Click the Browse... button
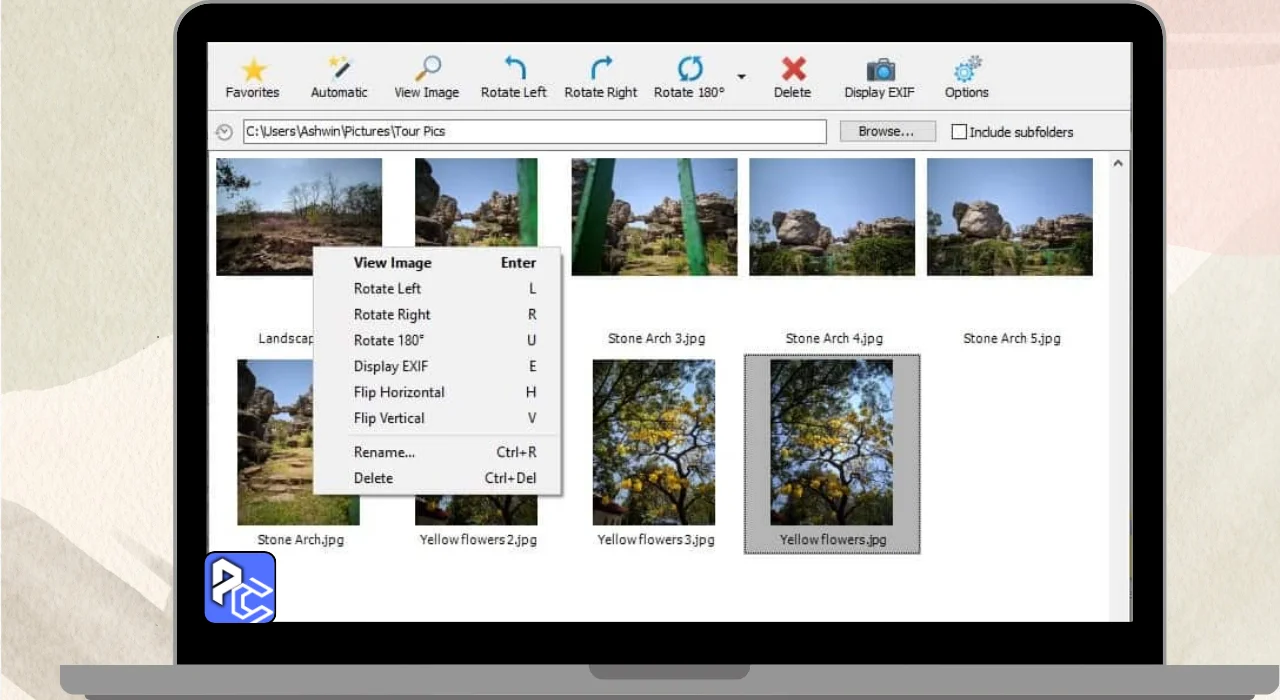1280x700 pixels. [x=887, y=131]
